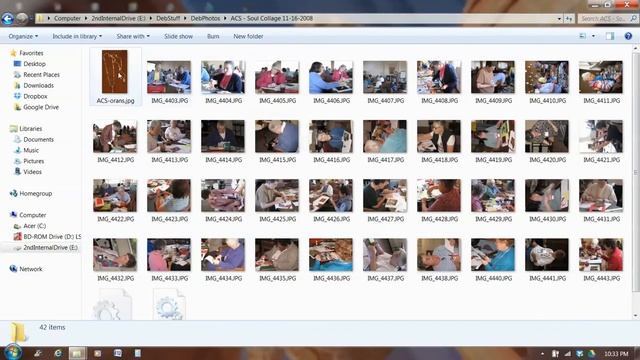Select thumbnail IMG_4438.JPG
This screenshot has width=640, height=360.
439,255
